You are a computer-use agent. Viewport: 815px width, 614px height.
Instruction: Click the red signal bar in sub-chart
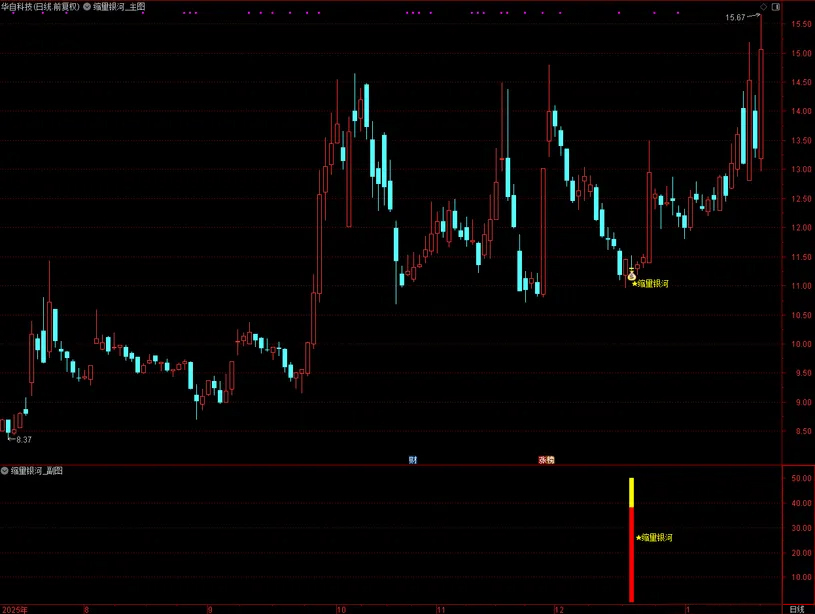click(x=632, y=555)
